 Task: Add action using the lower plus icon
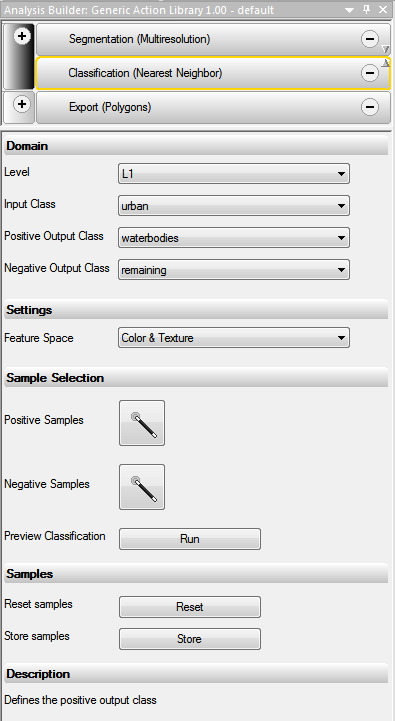[22, 104]
